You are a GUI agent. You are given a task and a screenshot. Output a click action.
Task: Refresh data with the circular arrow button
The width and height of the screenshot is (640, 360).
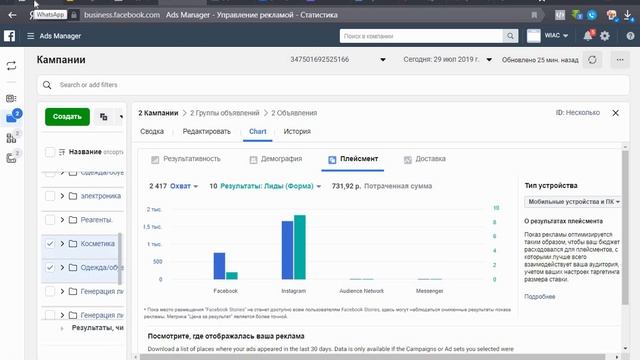click(x=592, y=60)
